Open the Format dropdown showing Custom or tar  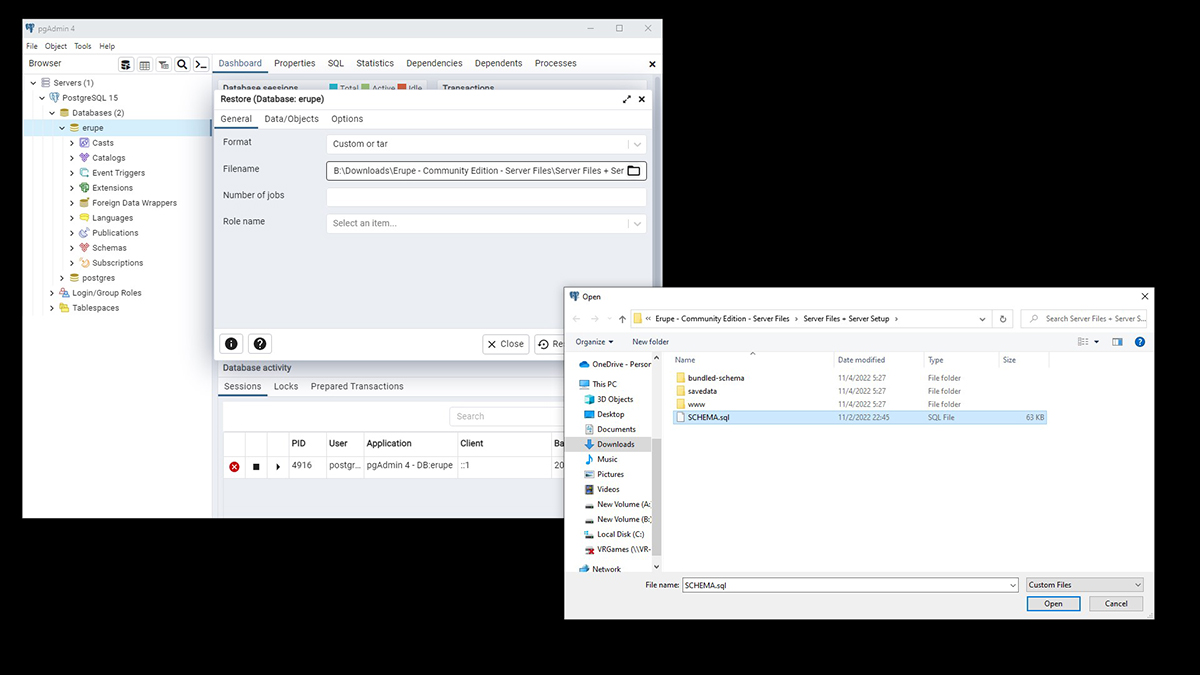486,144
